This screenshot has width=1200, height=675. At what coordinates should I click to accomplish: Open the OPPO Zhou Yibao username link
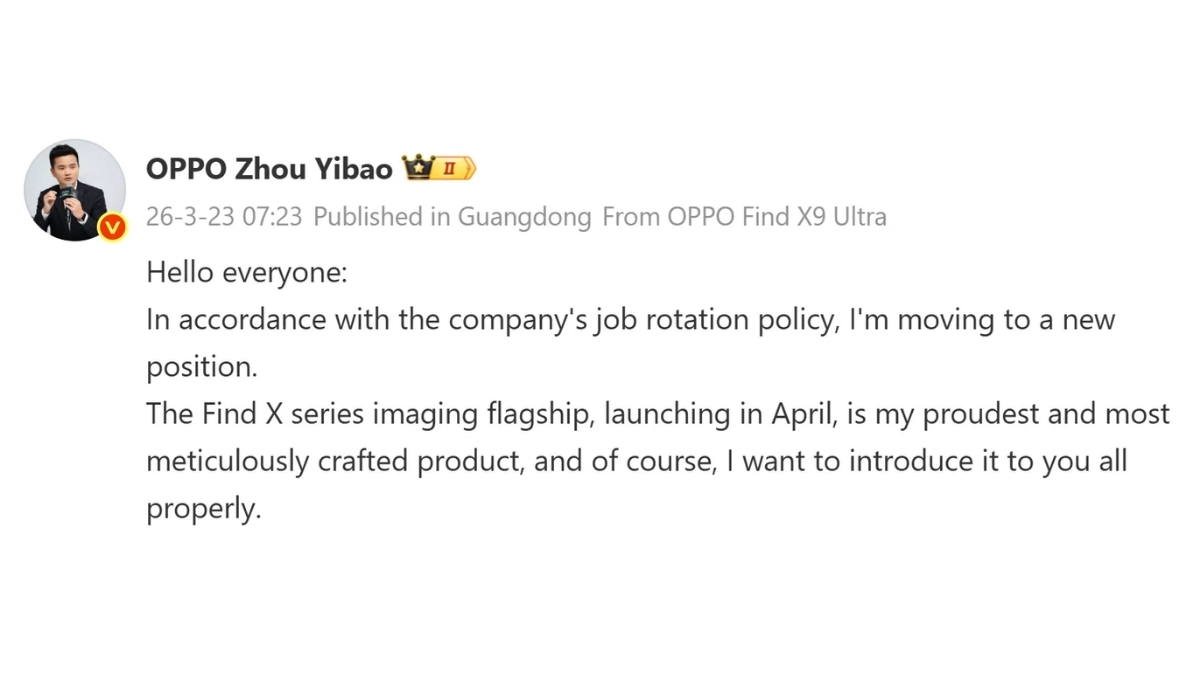[269, 169]
